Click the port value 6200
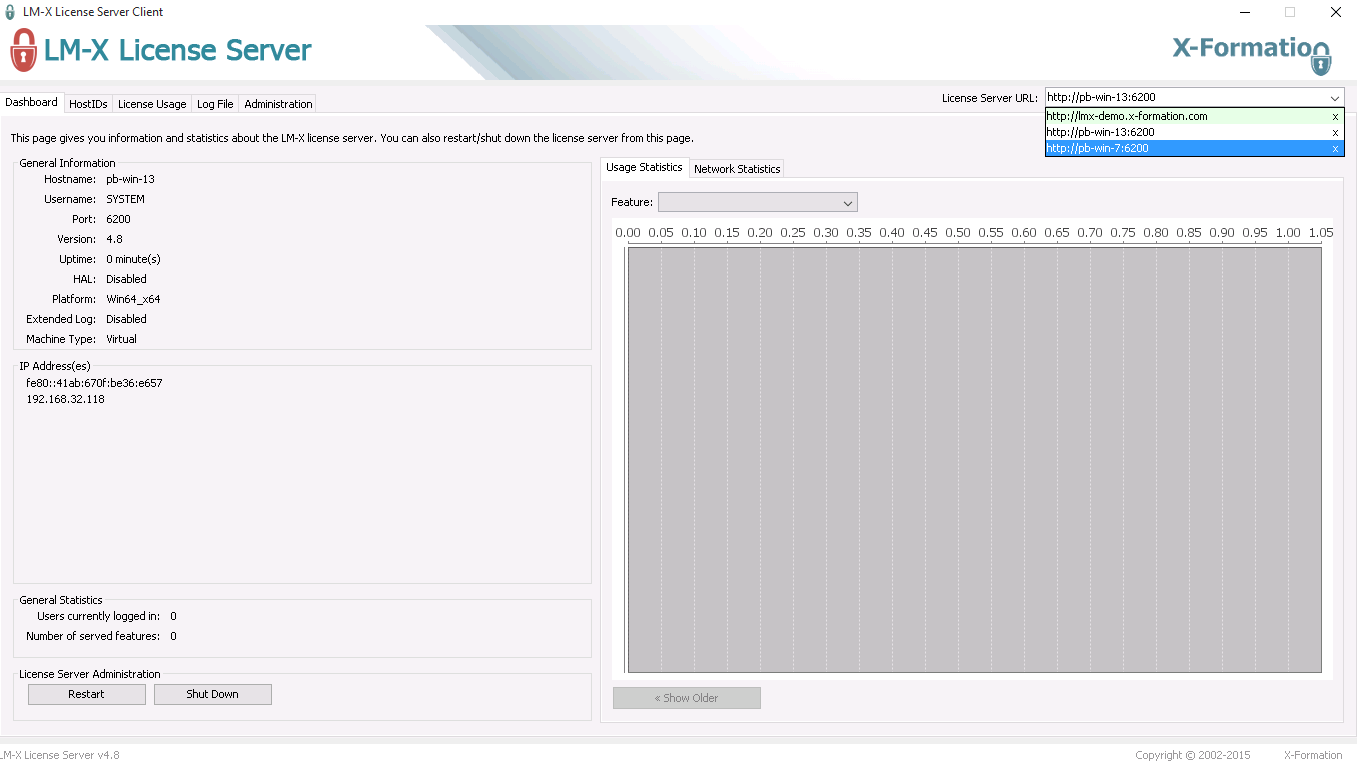Viewport: 1357px width, 764px height. [118, 219]
